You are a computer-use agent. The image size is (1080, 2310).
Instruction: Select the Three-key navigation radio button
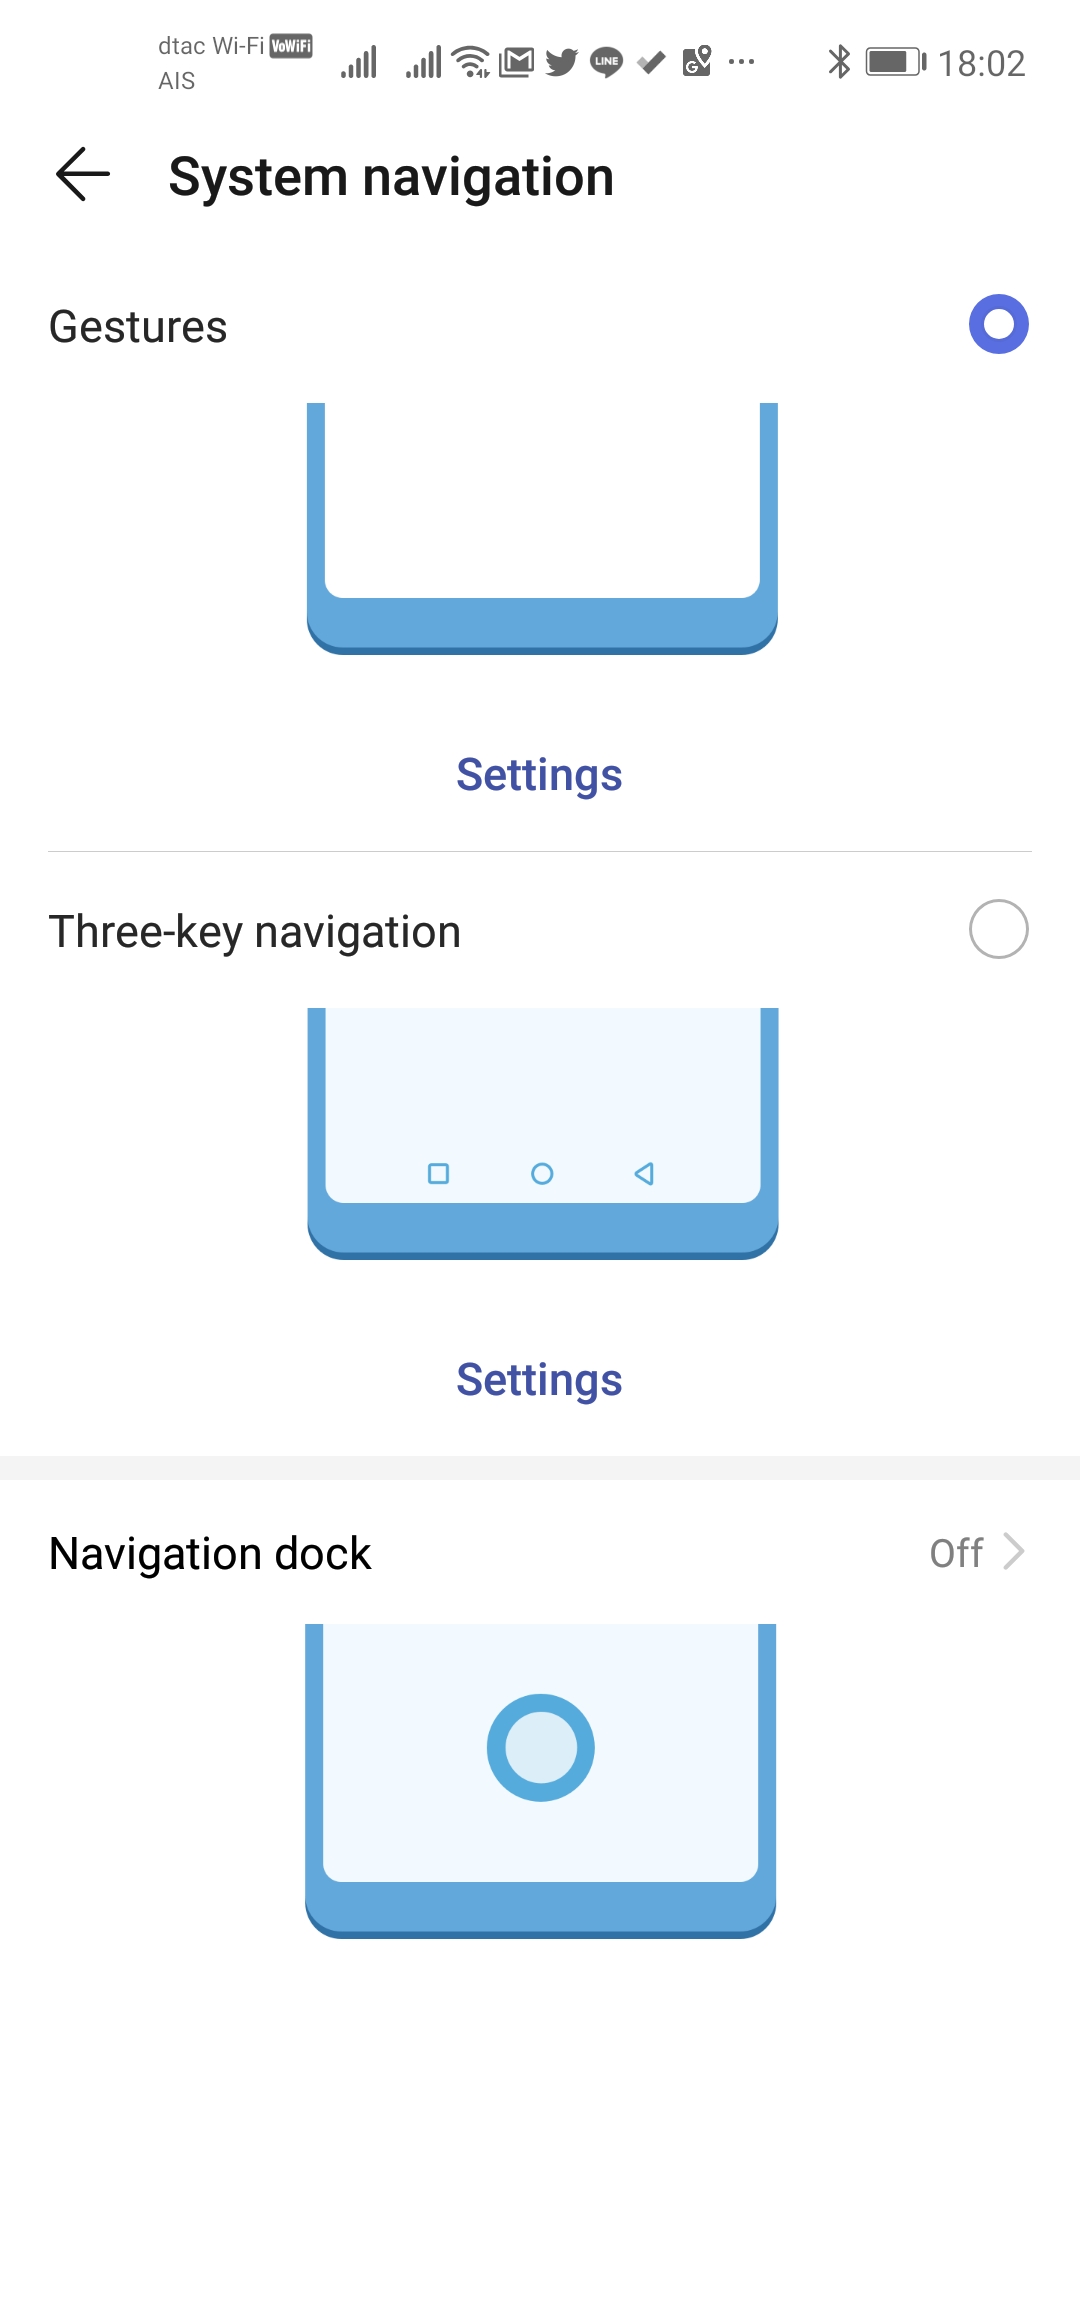[998, 929]
